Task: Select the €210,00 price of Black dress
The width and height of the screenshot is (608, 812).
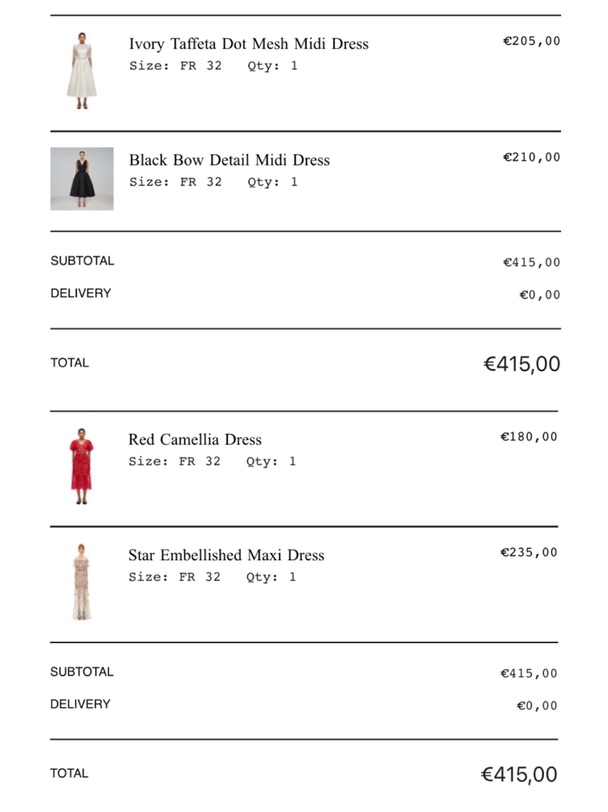Action: pyautogui.click(x=531, y=157)
